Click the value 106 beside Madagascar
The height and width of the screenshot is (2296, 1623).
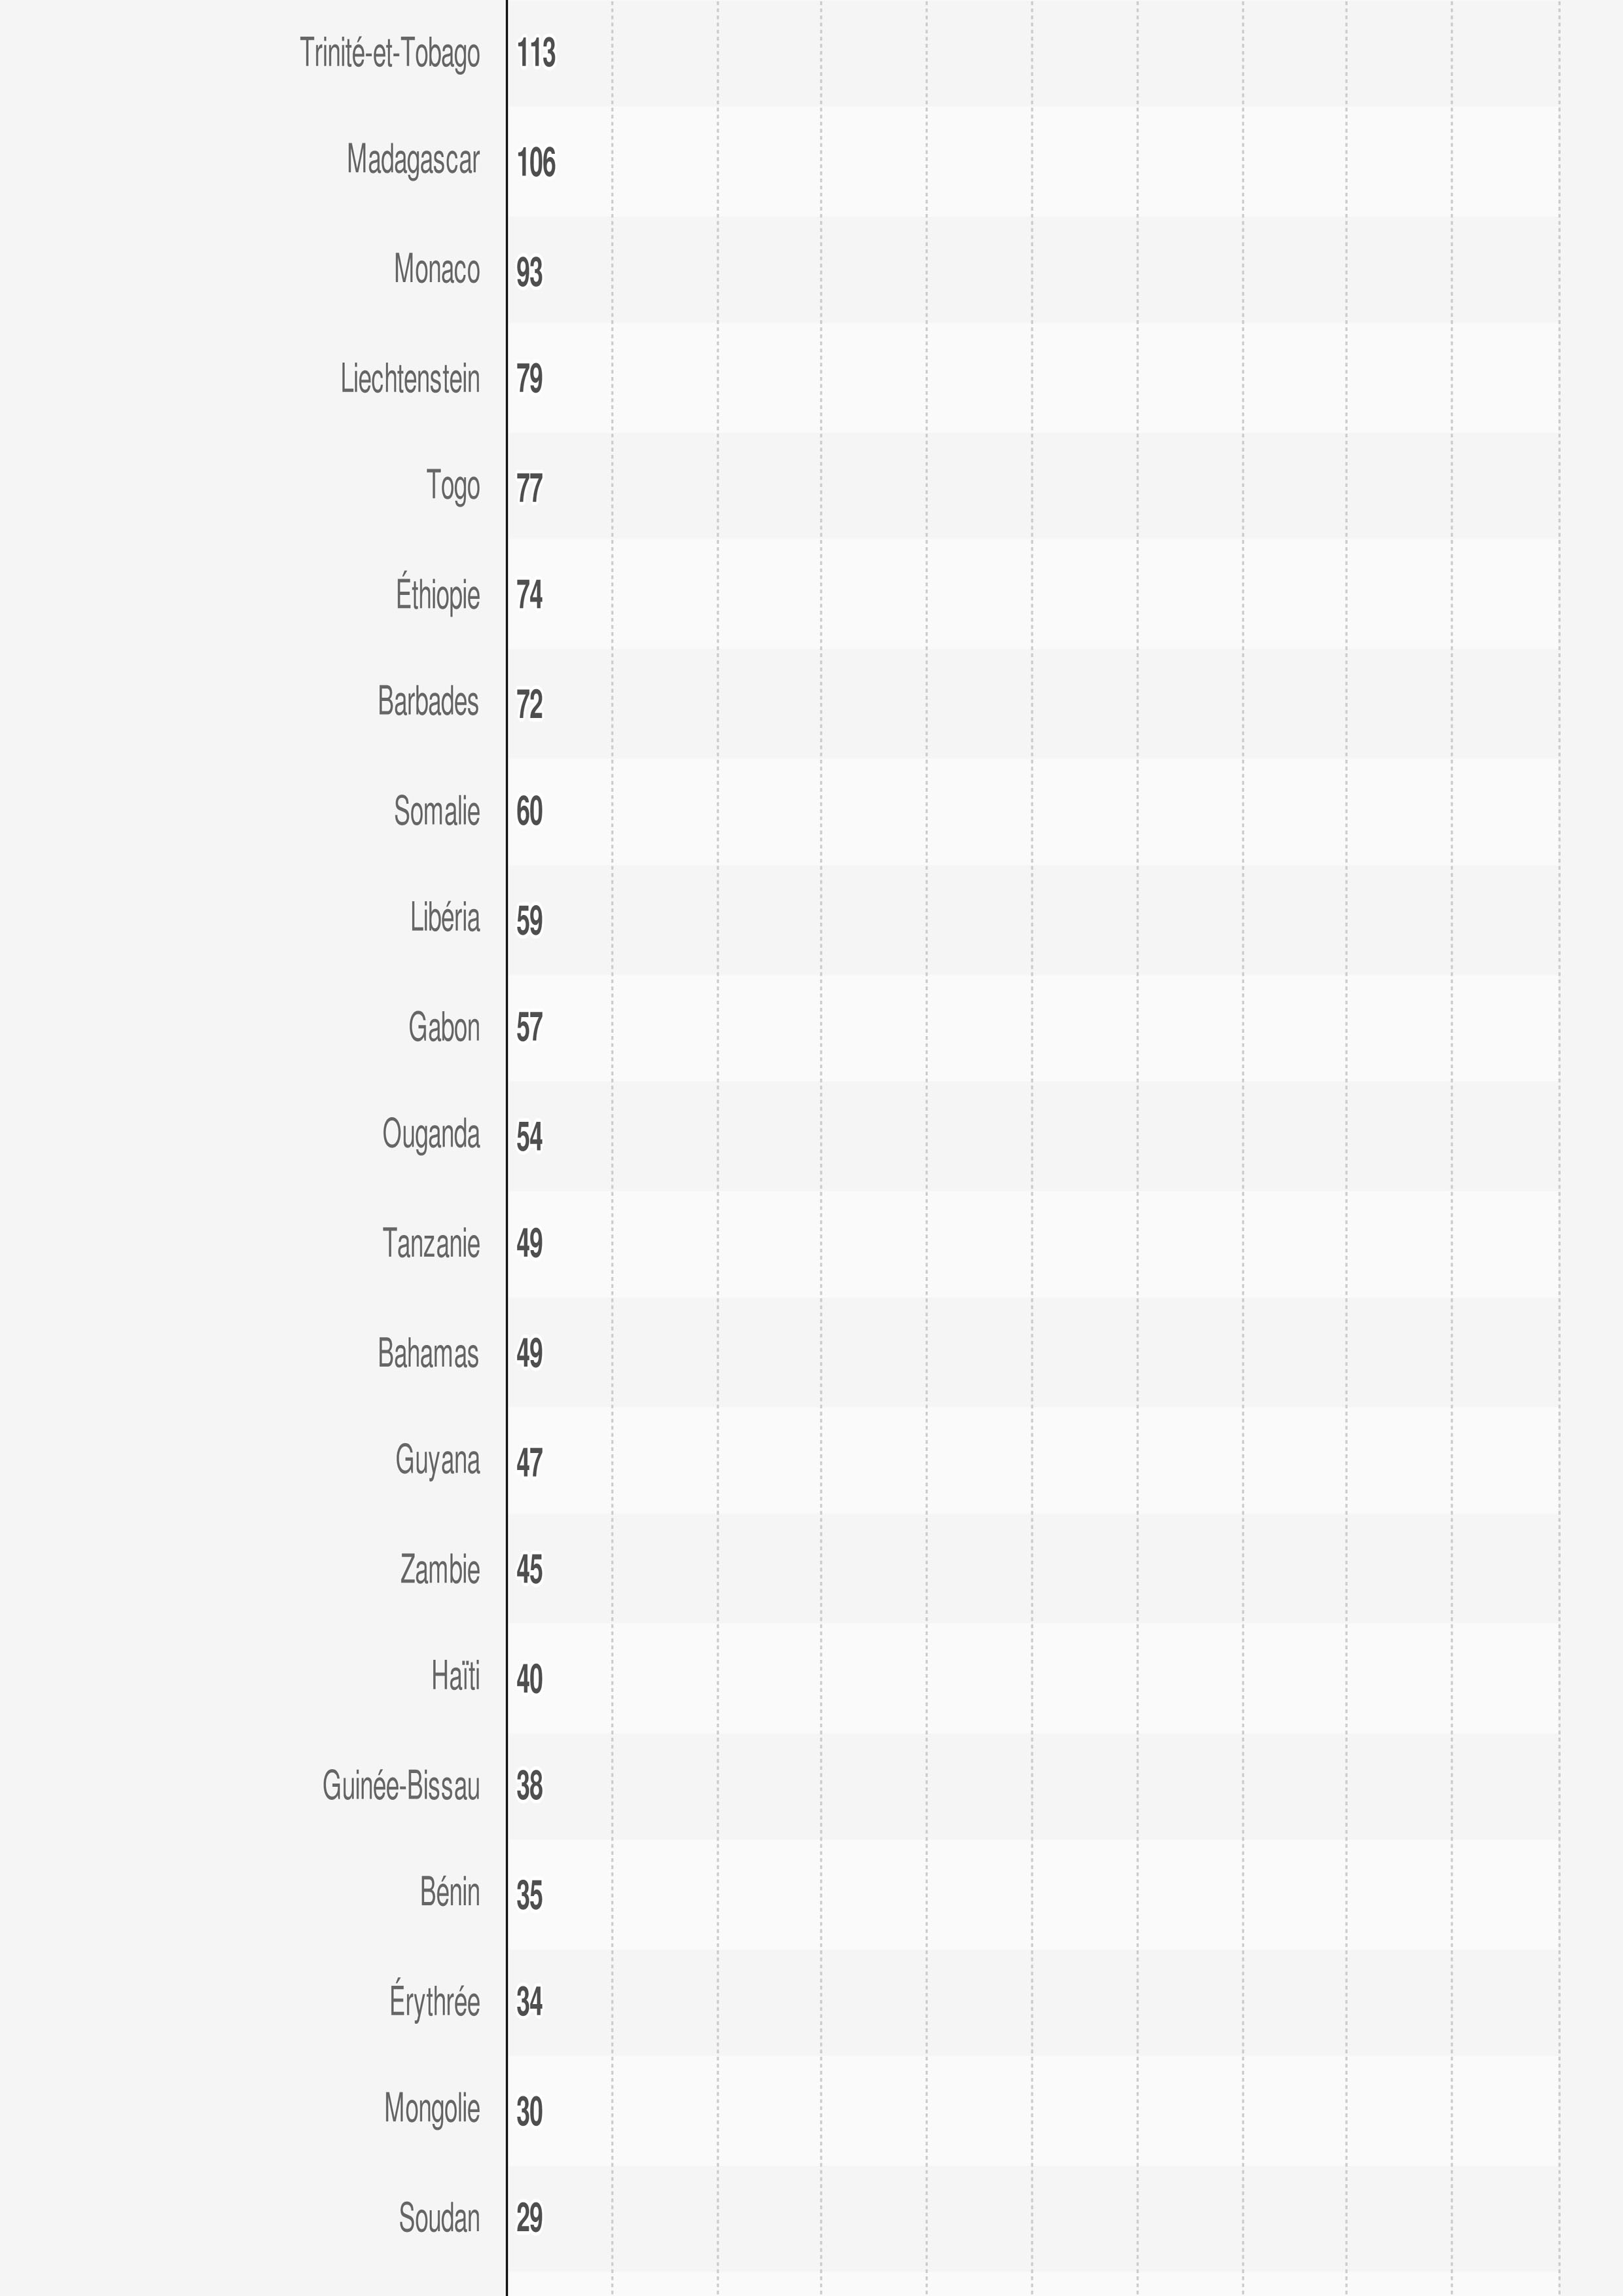click(x=536, y=163)
